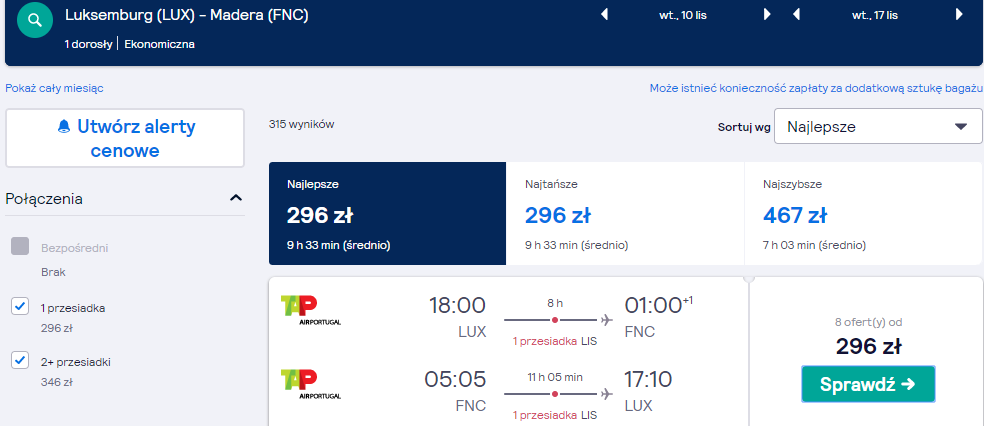Click the outbound flight airplane icon
Image resolution: width=984 pixels, height=426 pixels.
click(606, 320)
